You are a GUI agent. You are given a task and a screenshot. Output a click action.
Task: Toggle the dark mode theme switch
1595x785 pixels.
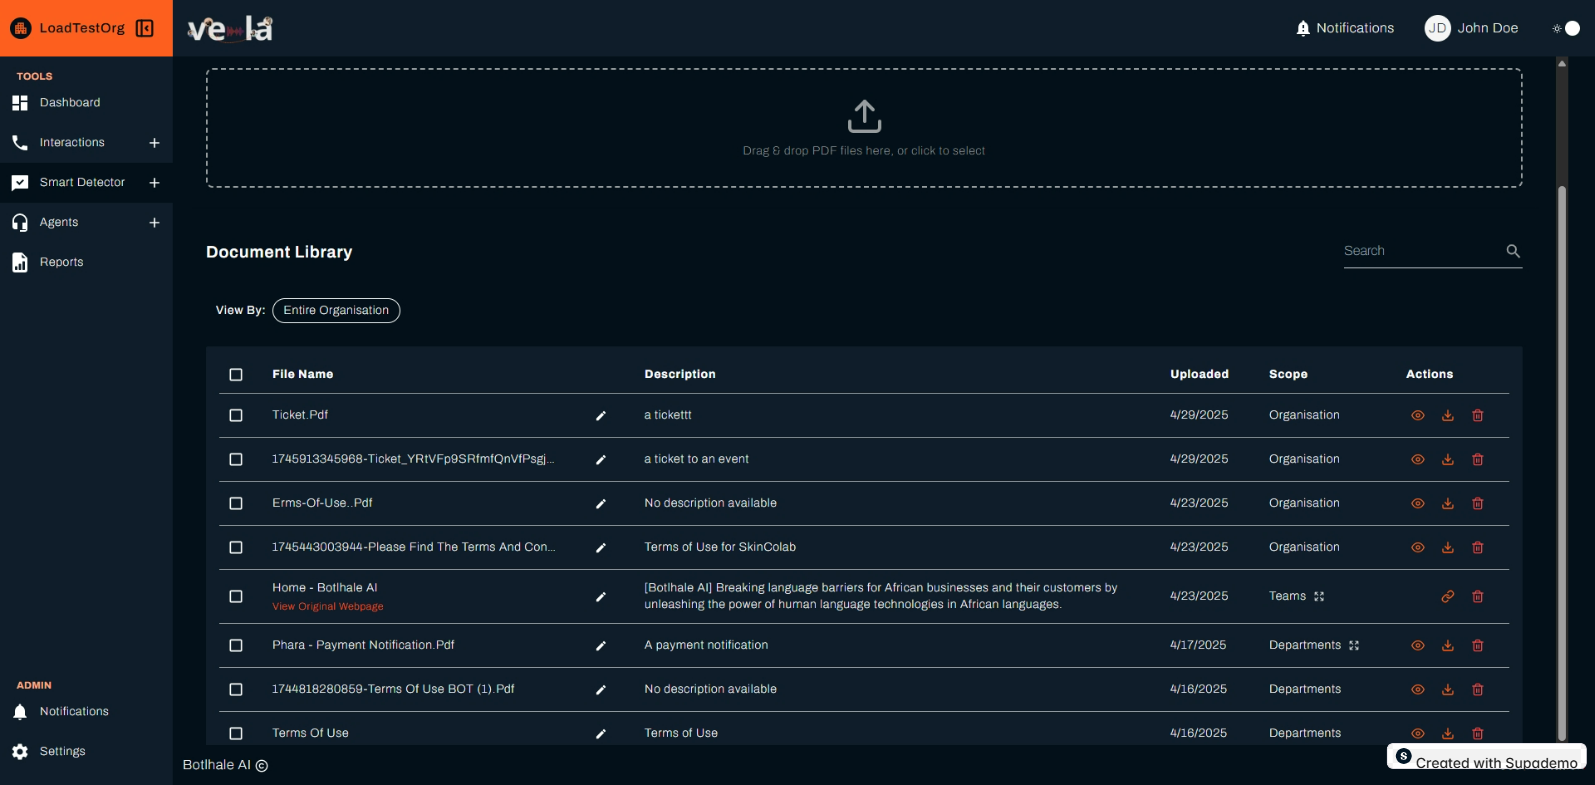pyautogui.click(x=1566, y=28)
